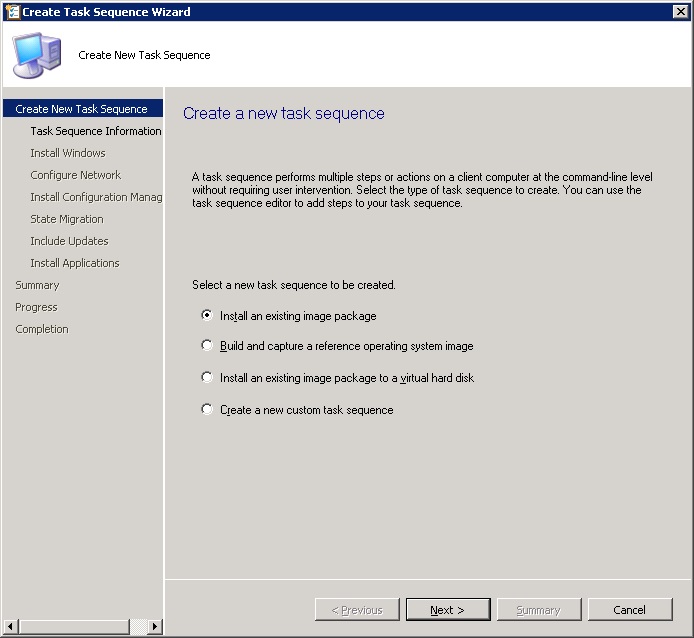Select State Migration in the navigation list
Viewport: 694px width, 638px height.
[x=66, y=219]
